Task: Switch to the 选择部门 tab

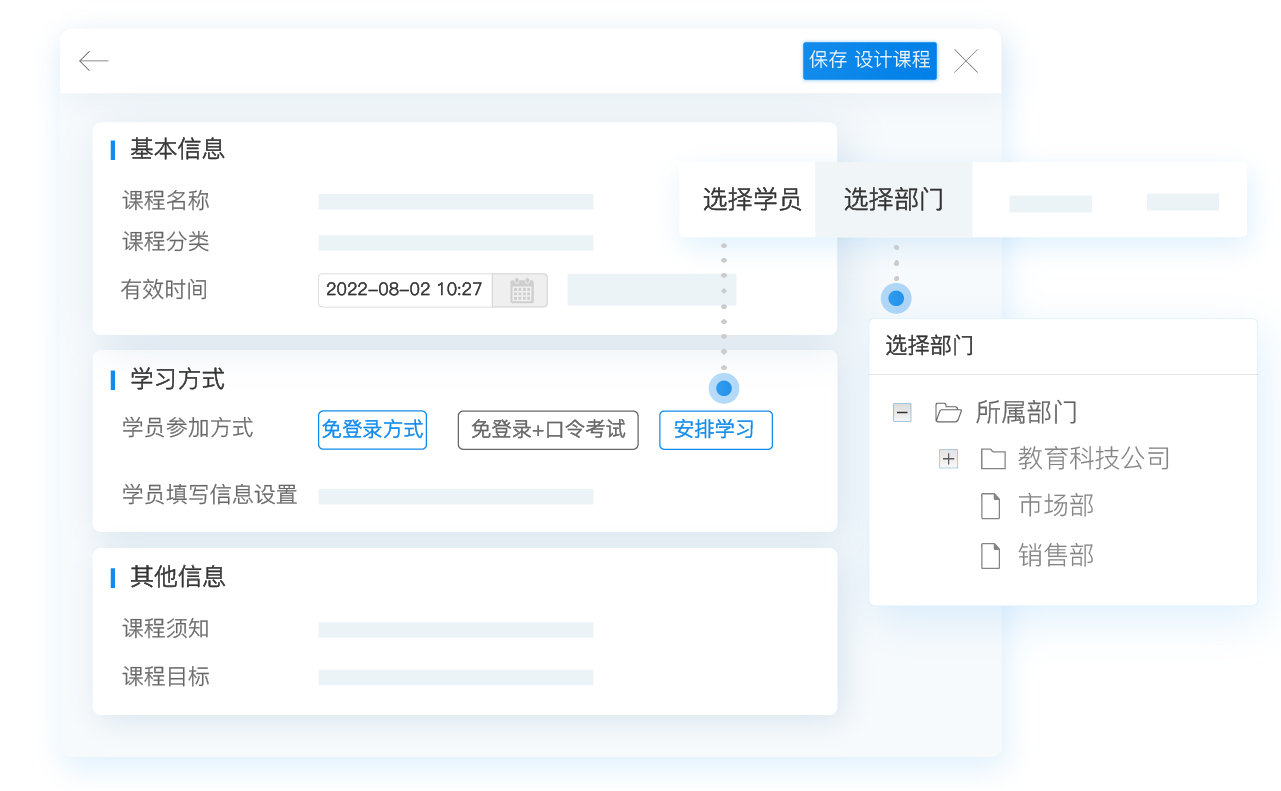Action: 893,200
